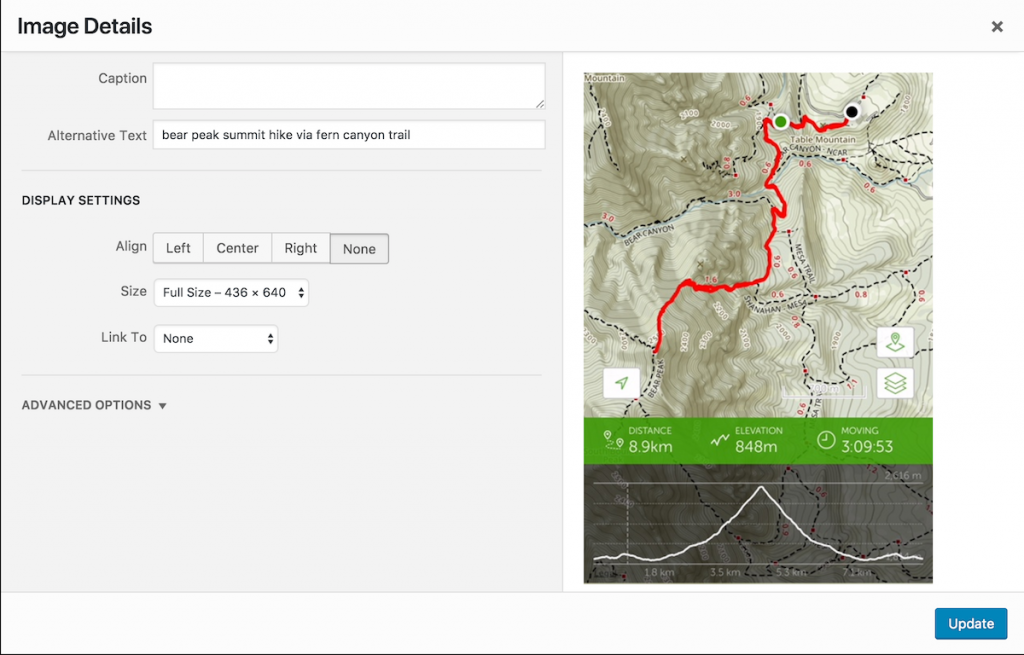Set alignment to Right

click(300, 248)
